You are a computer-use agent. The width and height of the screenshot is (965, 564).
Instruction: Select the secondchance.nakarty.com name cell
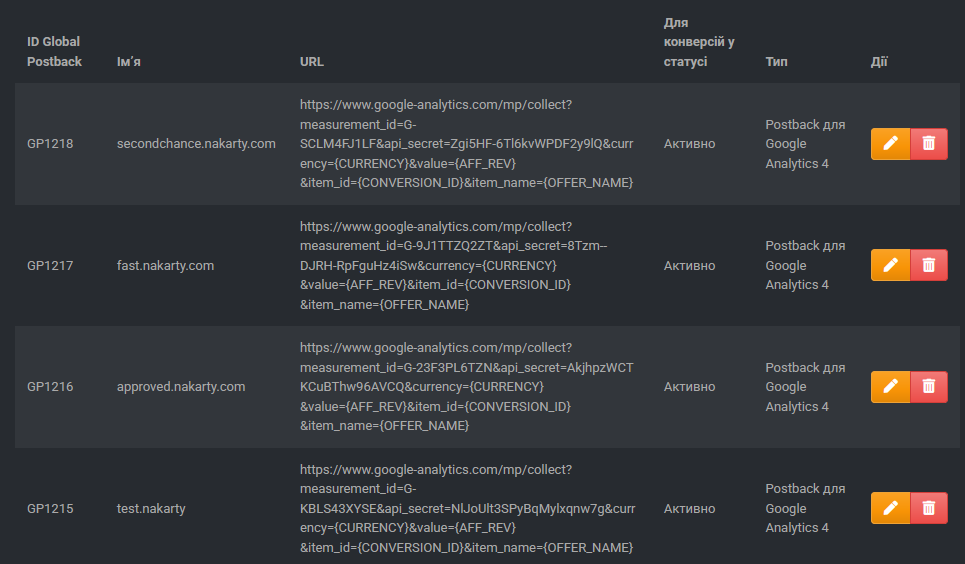[x=196, y=143]
